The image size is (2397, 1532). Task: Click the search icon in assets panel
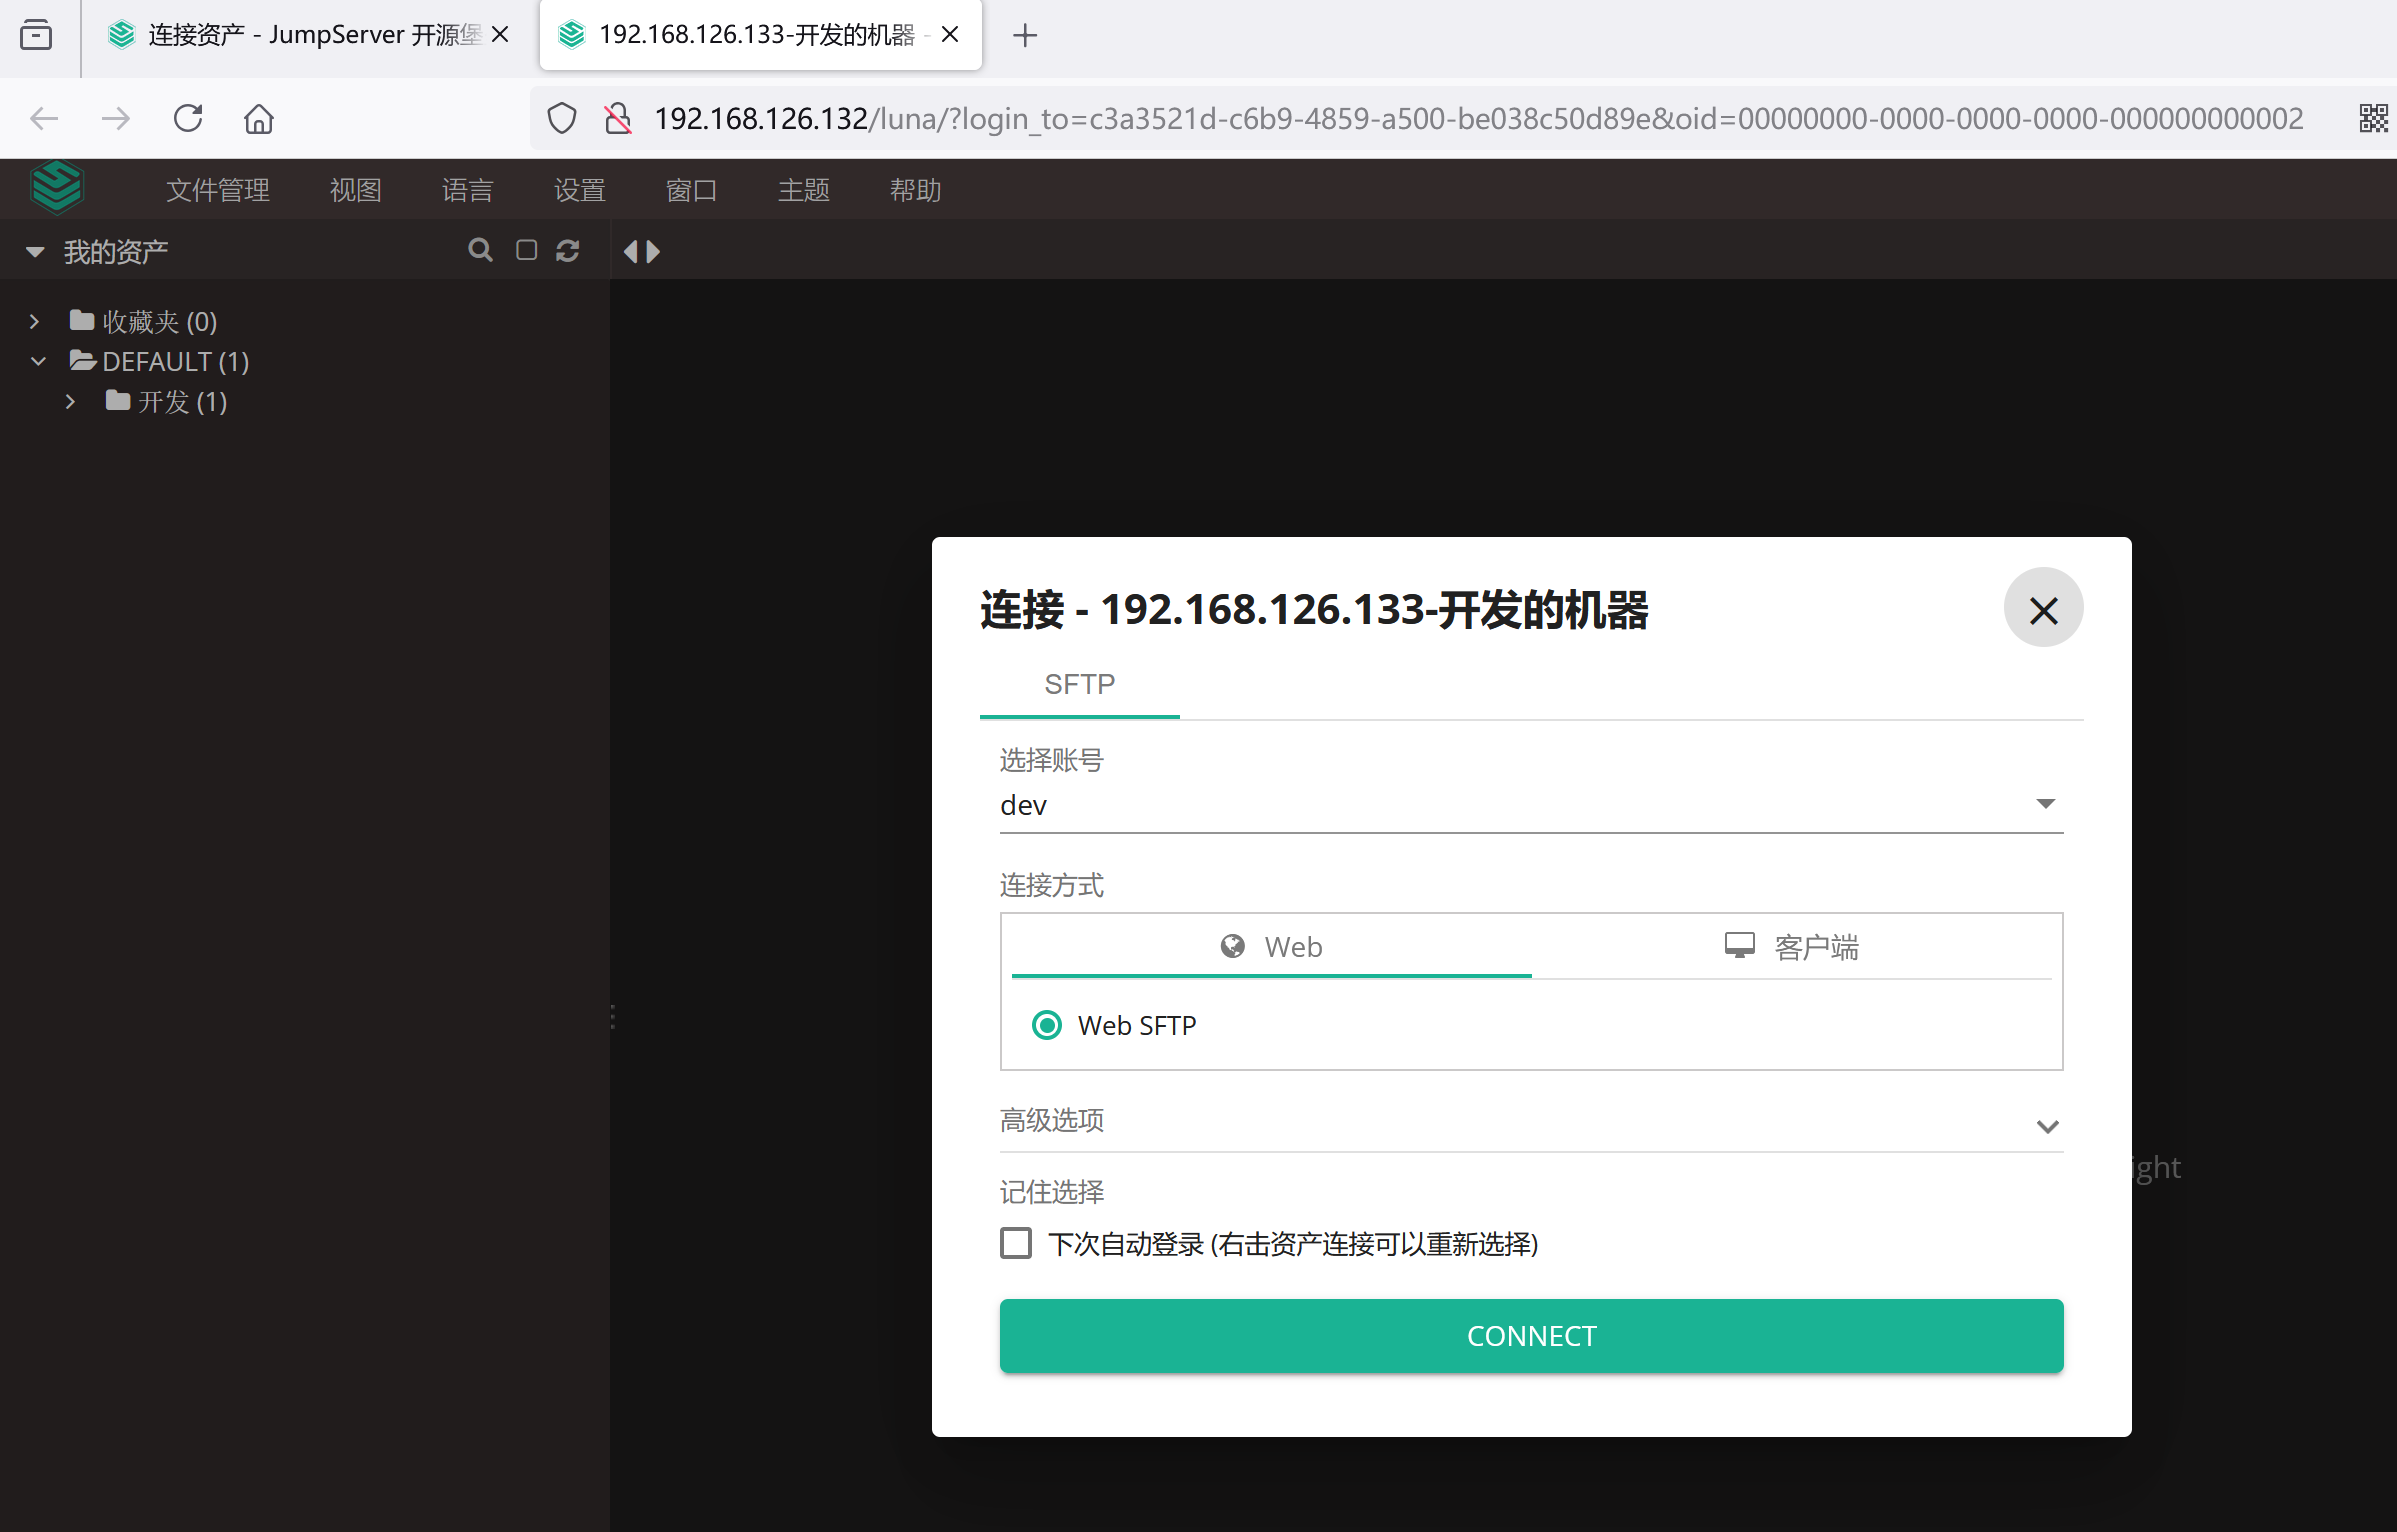pos(480,250)
